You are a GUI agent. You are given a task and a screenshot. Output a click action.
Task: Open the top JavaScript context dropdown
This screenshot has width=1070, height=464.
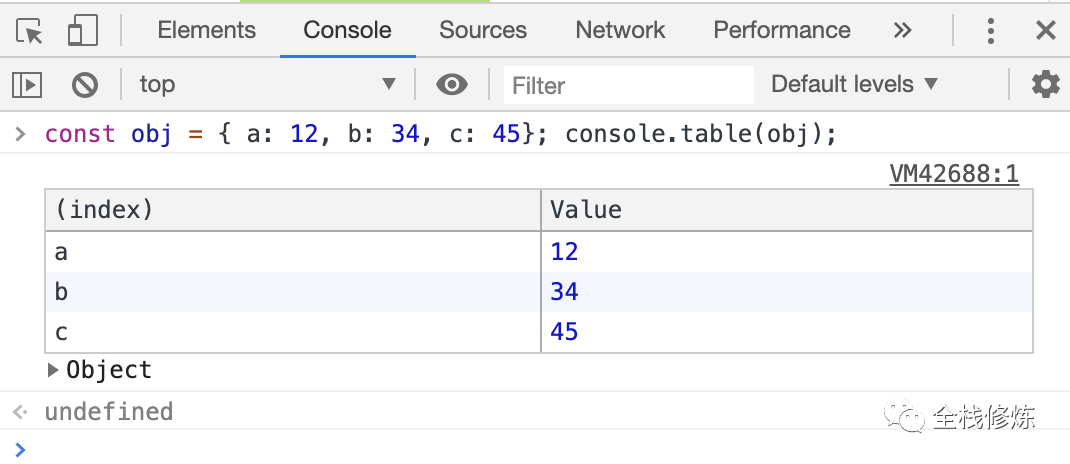coord(267,85)
